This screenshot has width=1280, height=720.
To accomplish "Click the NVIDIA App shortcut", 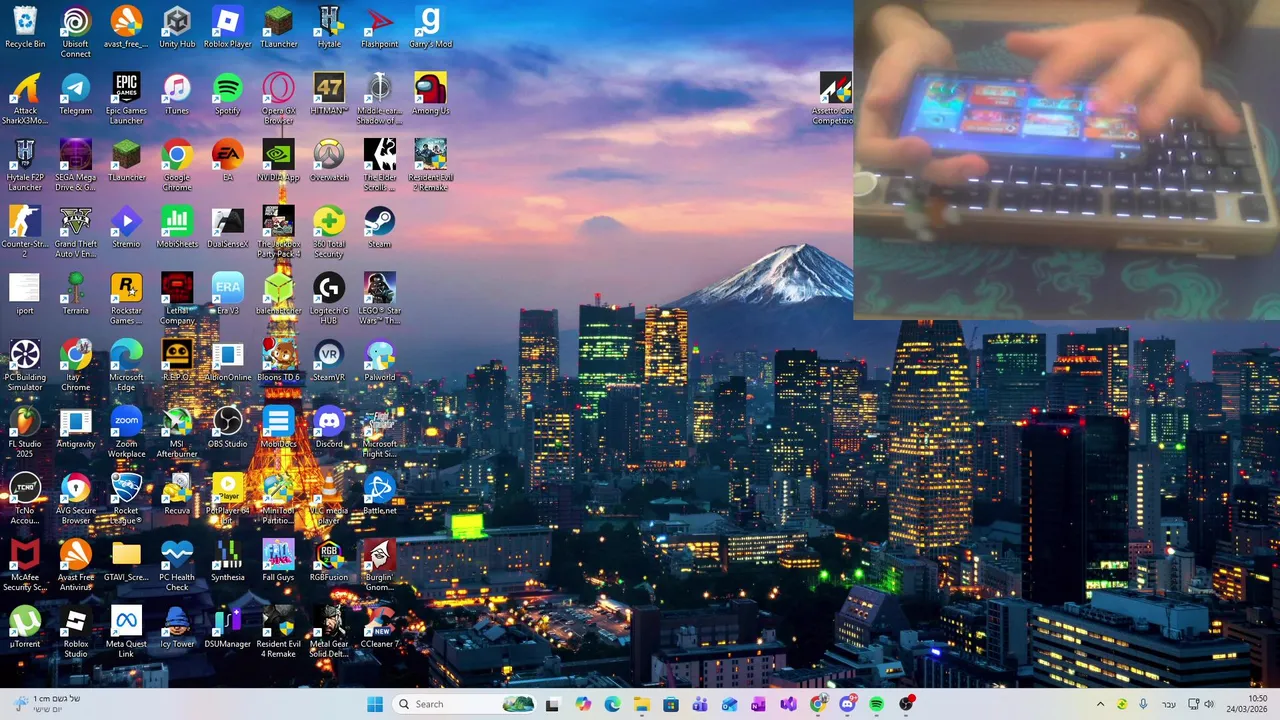I will tap(278, 160).
